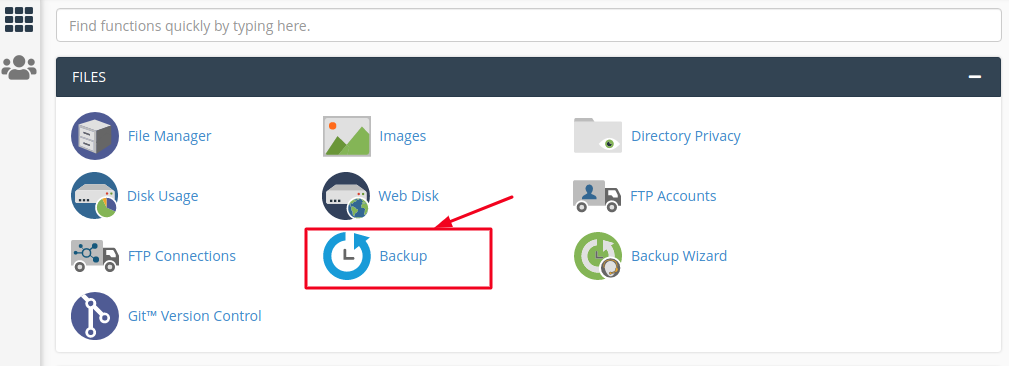Viewport: 1009px width, 366px height.
Task: Open the FTP Connections truck icon
Action: [x=95, y=256]
